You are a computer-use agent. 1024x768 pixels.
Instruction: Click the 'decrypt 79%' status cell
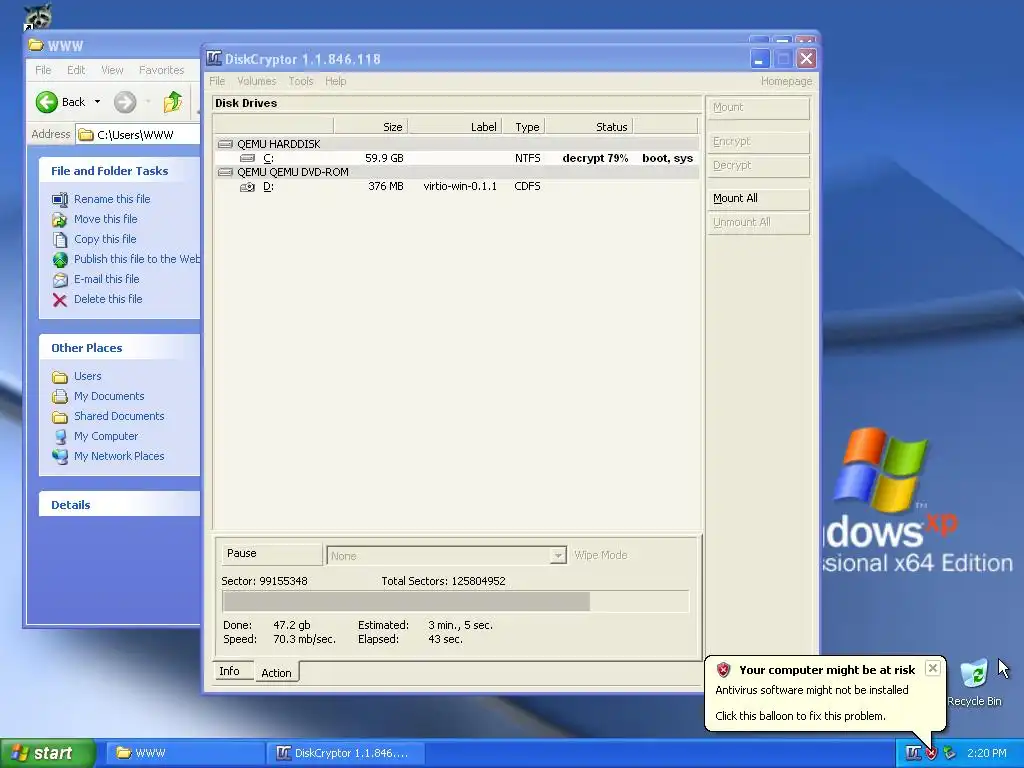(x=595, y=158)
